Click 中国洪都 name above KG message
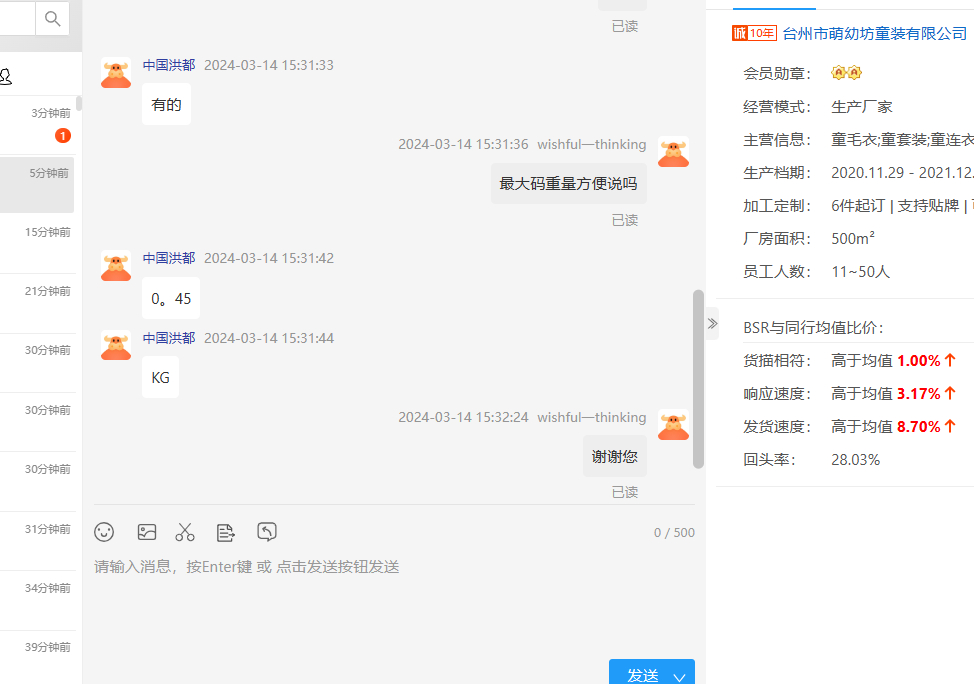Viewport: 974px width, 684px height. [169, 338]
